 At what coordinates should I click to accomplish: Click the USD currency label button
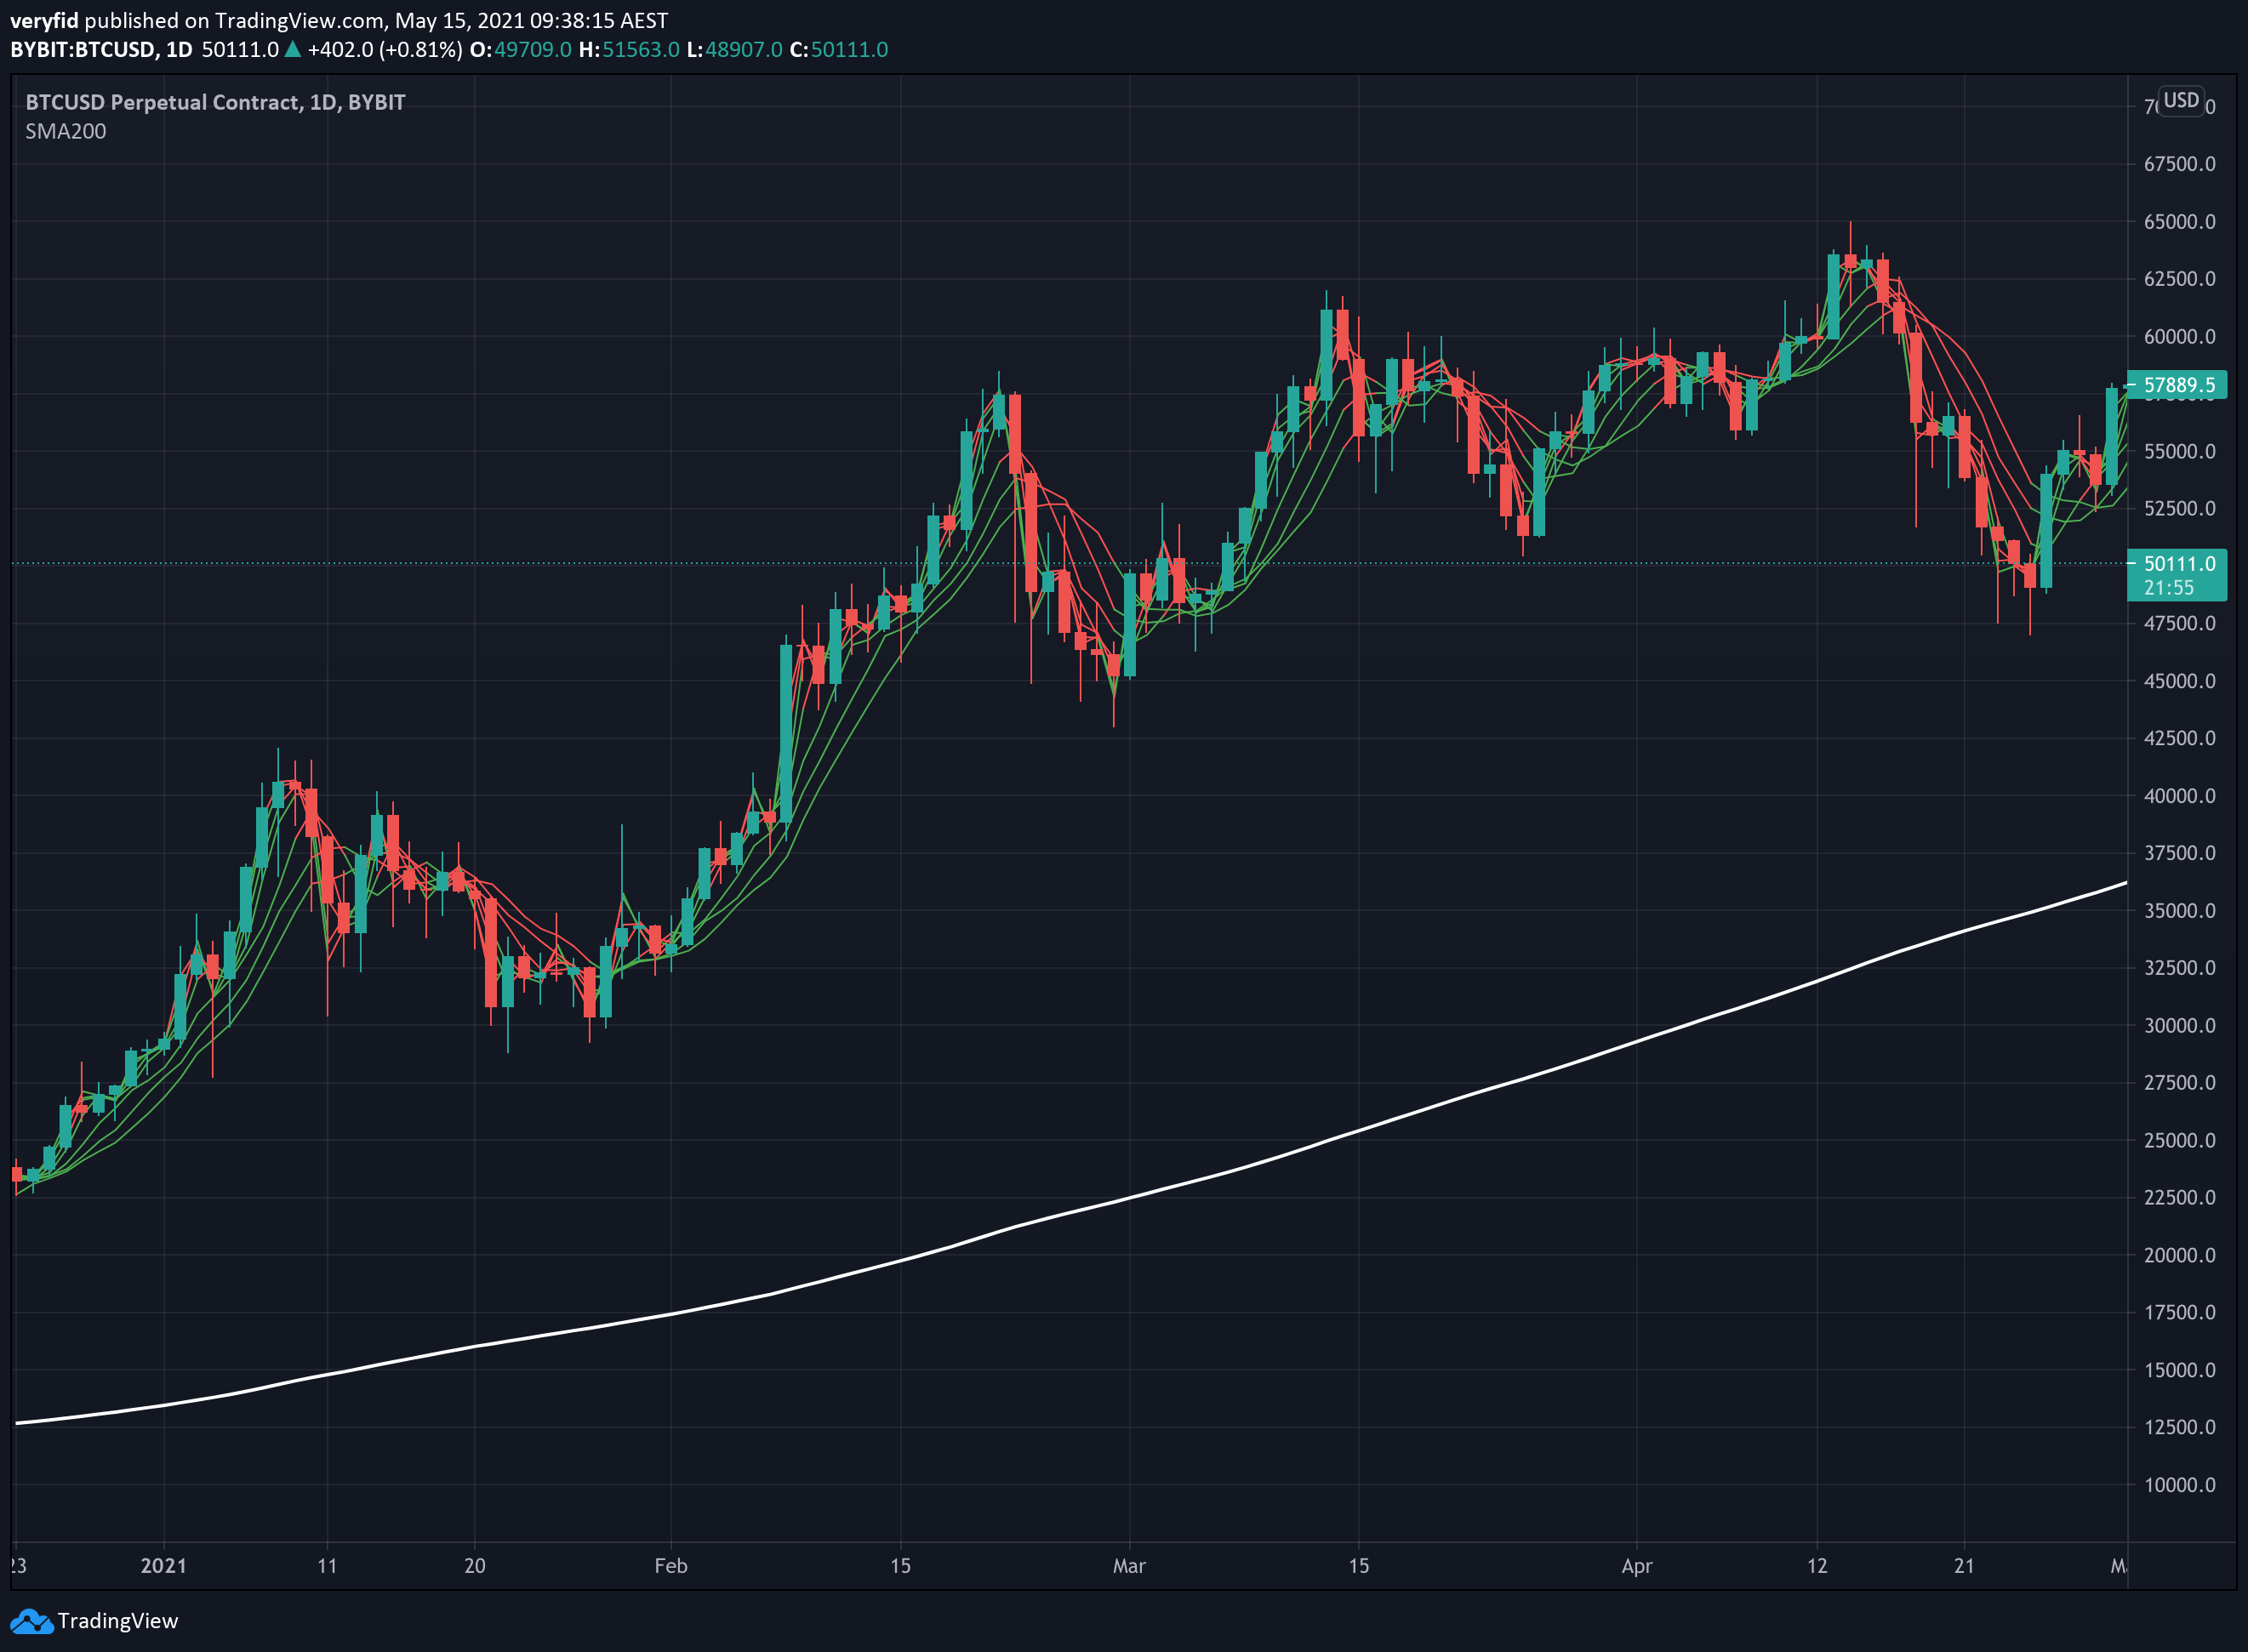click(x=2181, y=100)
